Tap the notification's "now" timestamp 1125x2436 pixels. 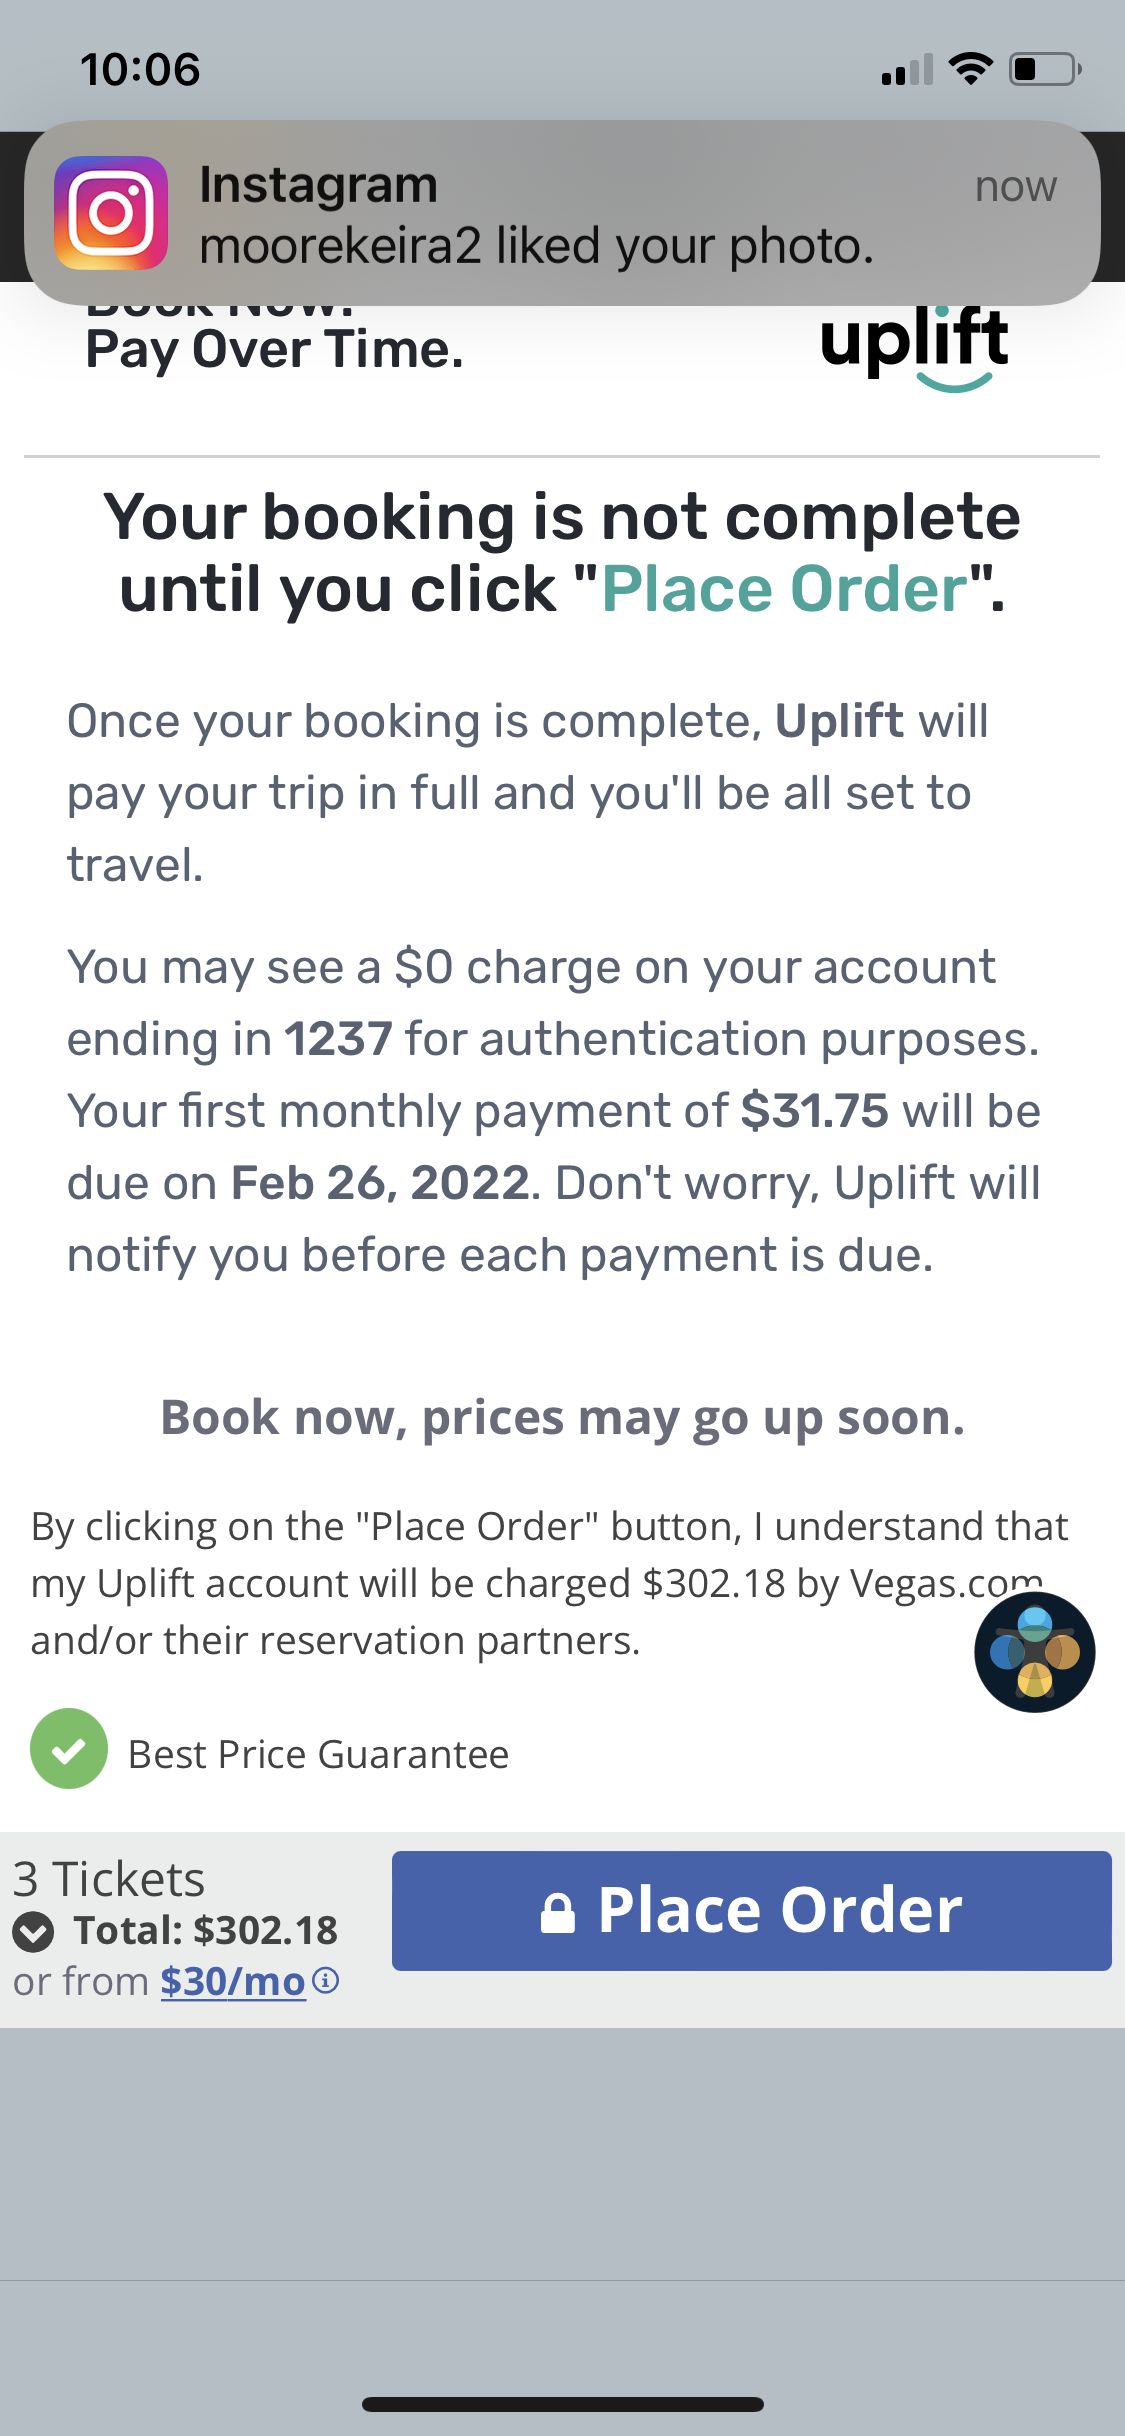[1016, 186]
